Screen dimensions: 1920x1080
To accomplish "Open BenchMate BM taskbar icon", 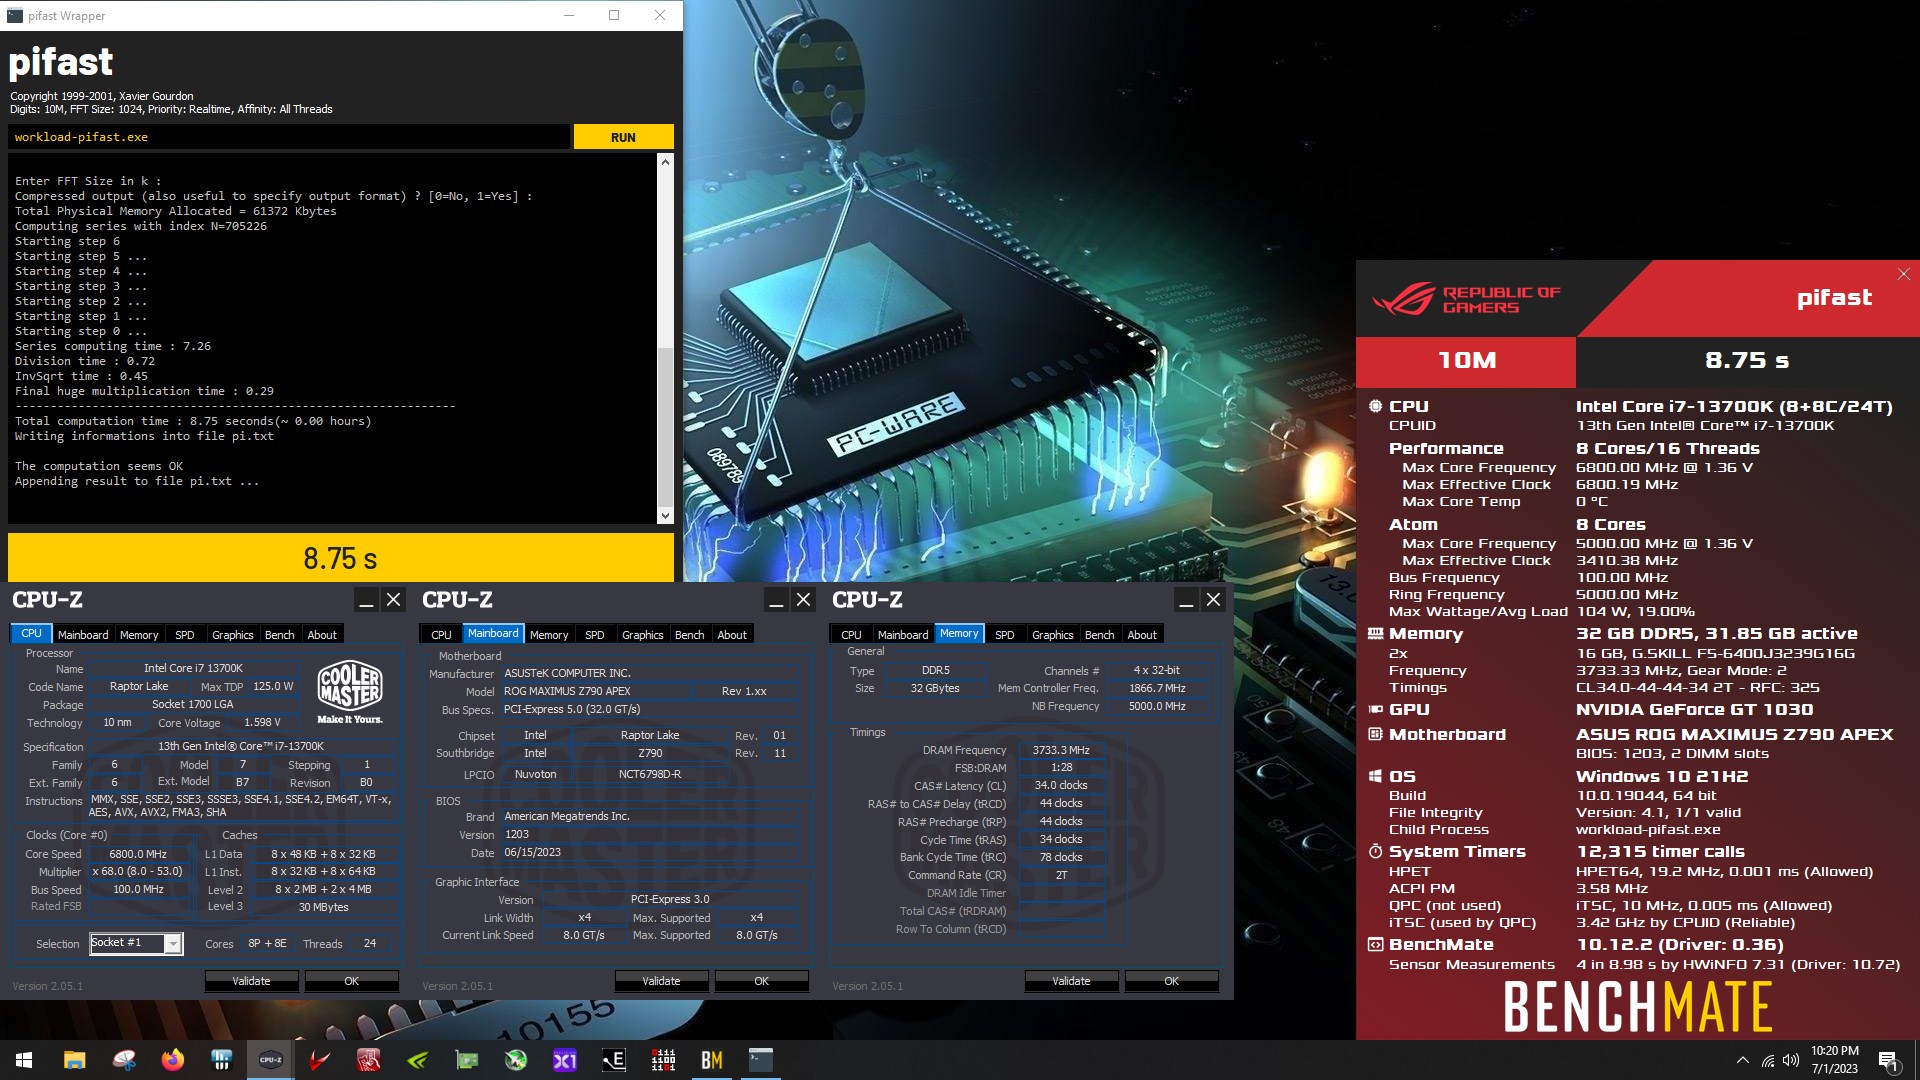I will click(712, 1060).
